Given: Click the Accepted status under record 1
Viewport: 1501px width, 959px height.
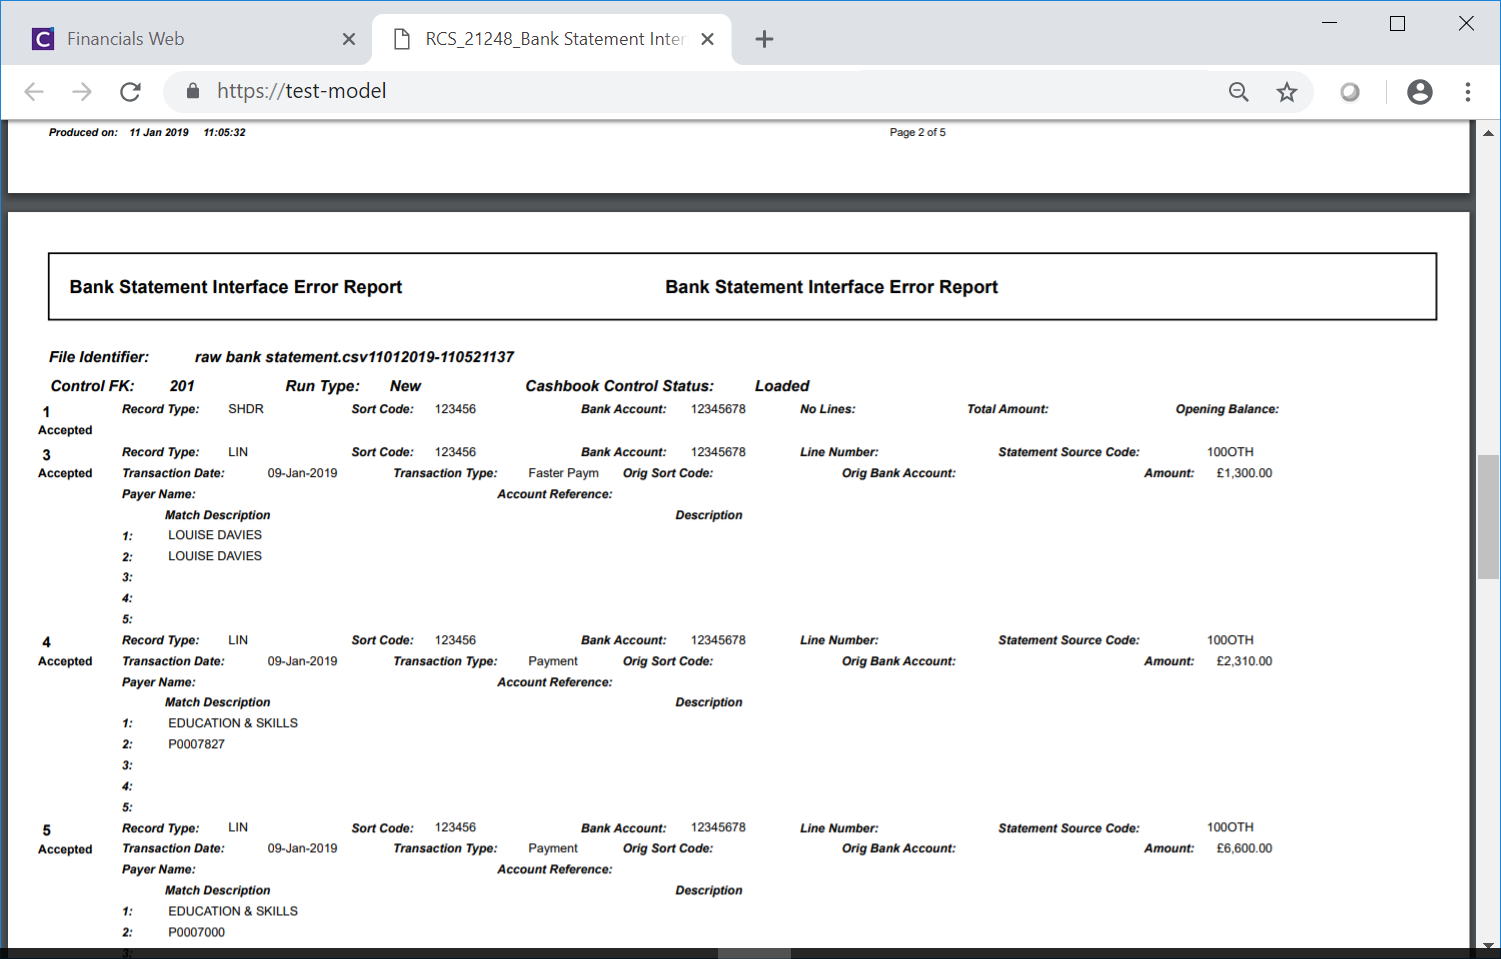Looking at the screenshot, I should coord(65,430).
